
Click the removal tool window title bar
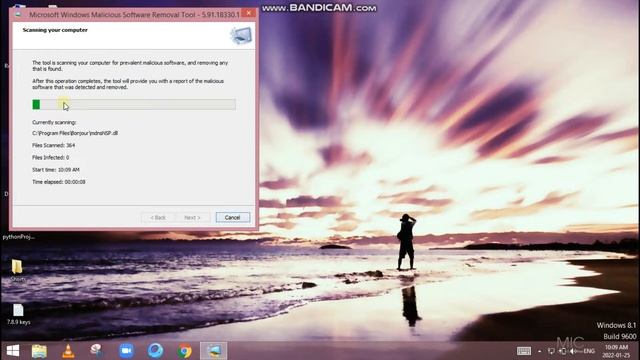pyautogui.click(x=134, y=14)
